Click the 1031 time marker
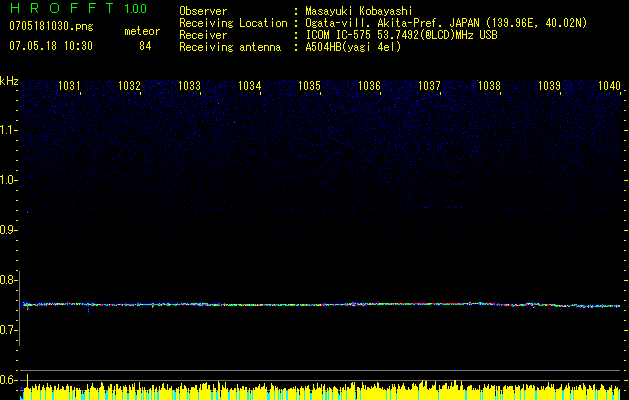This screenshot has height=400, width=629. (x=70, y=87)
